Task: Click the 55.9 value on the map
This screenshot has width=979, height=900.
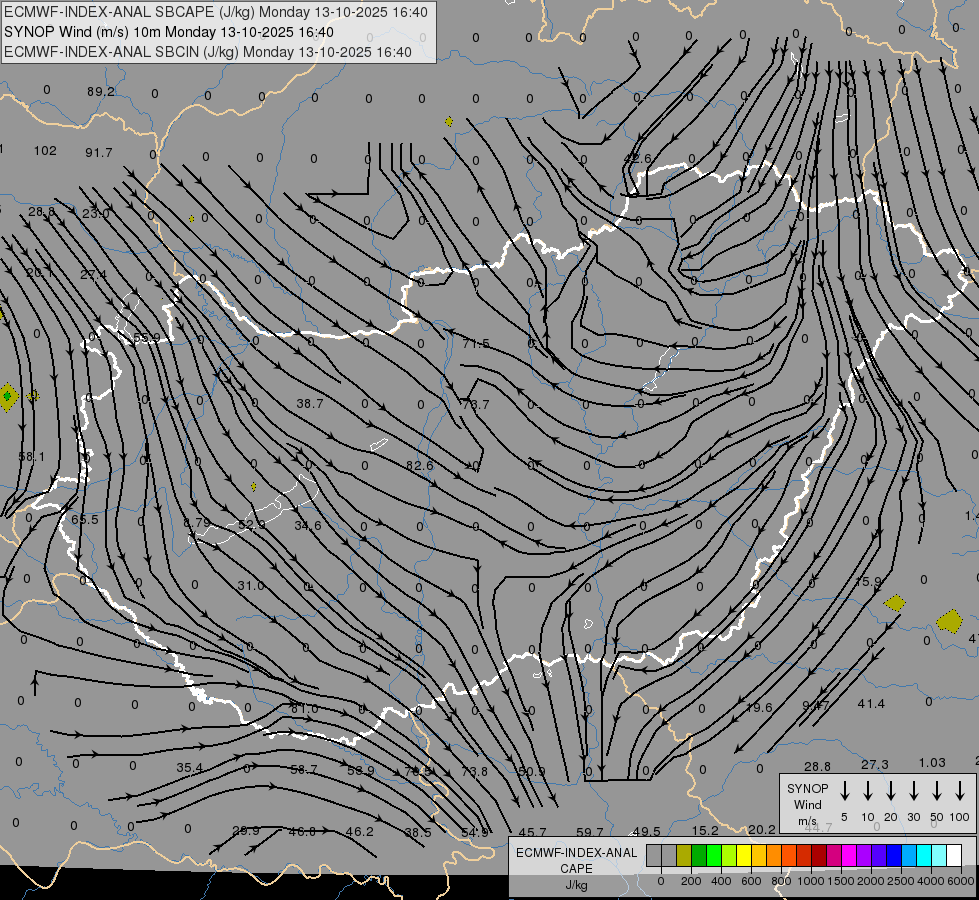Action: click(x=147, y=338)
